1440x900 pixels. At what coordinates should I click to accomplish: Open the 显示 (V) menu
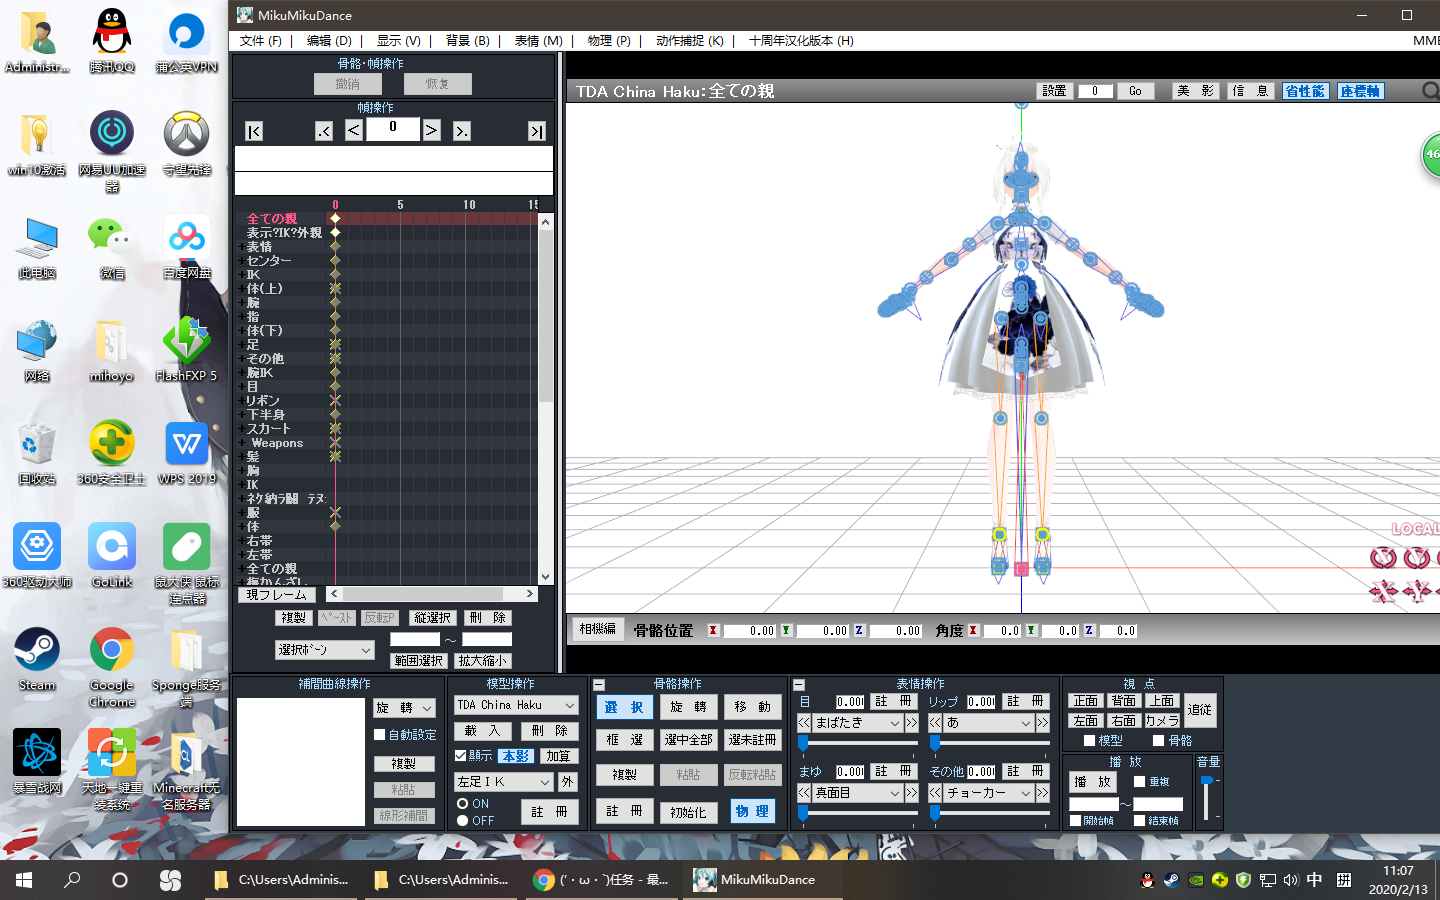(399, 41)
